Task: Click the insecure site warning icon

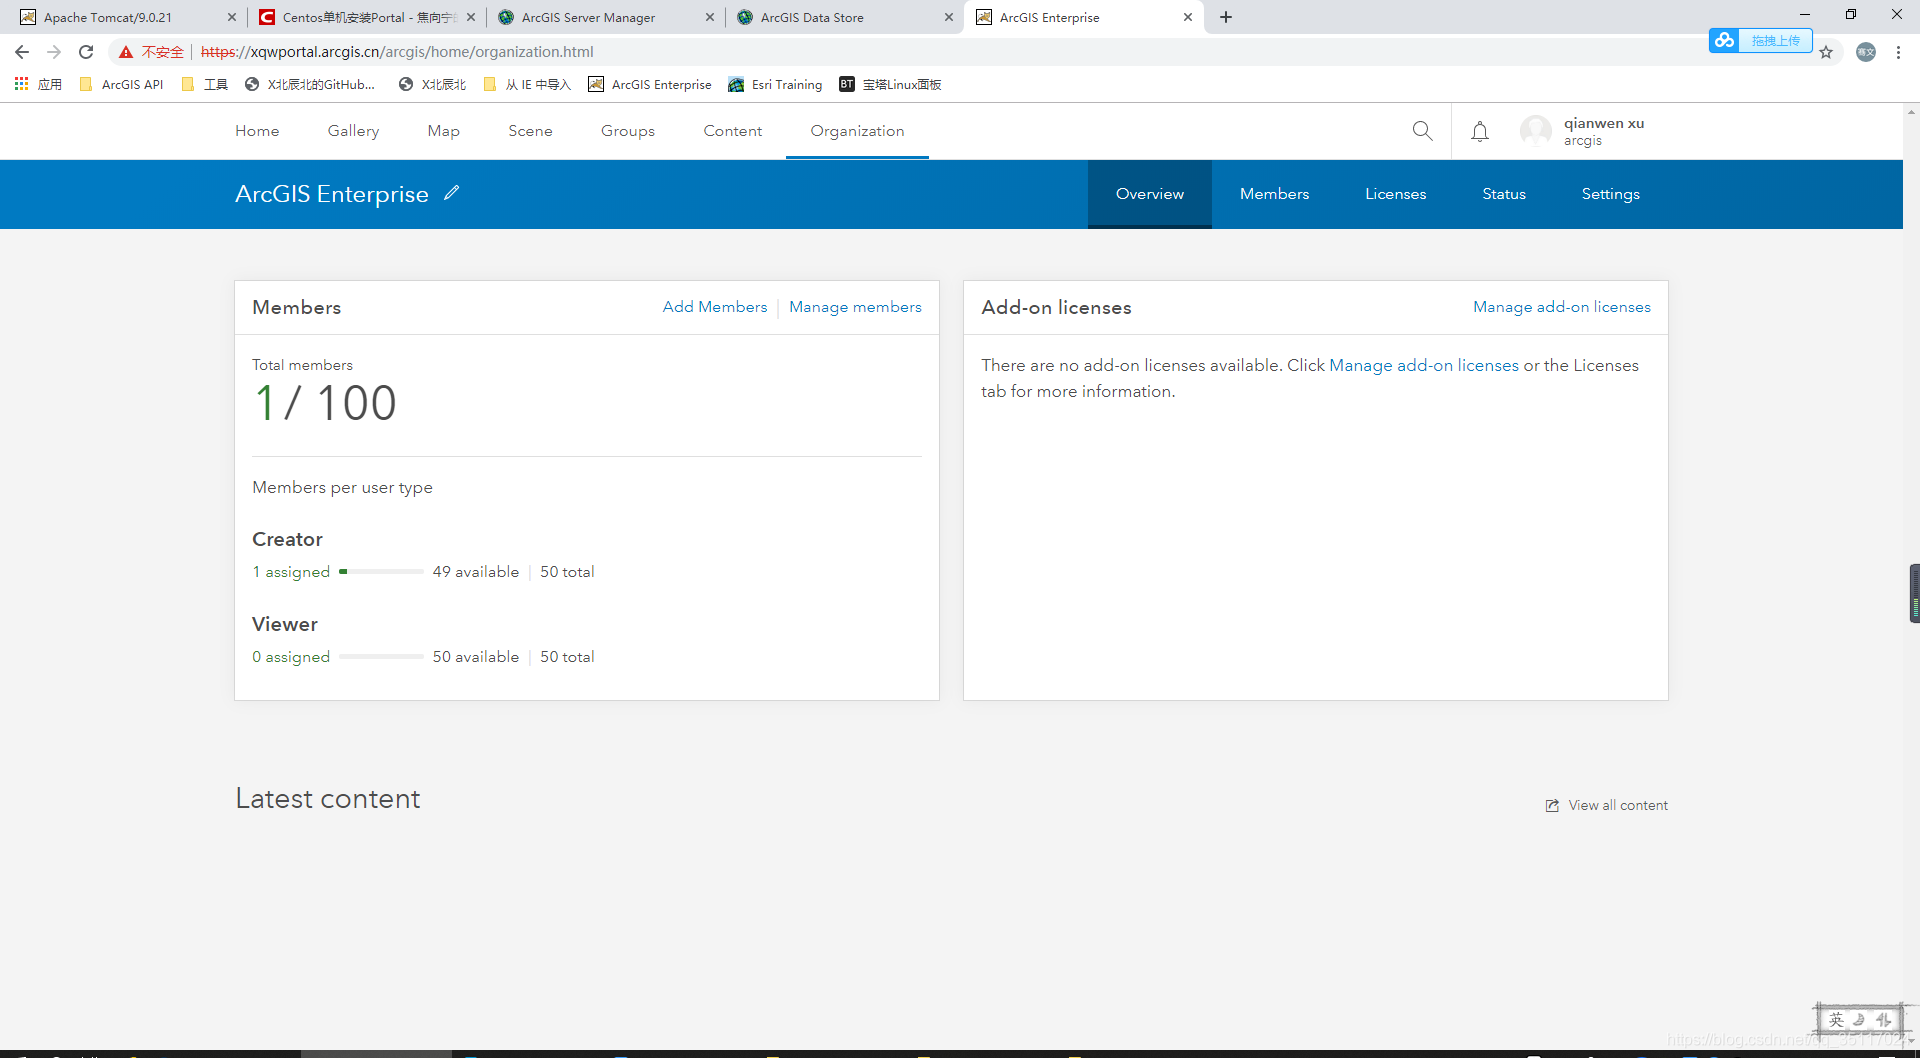Action: pyautogui.click(x=126, y=52)
